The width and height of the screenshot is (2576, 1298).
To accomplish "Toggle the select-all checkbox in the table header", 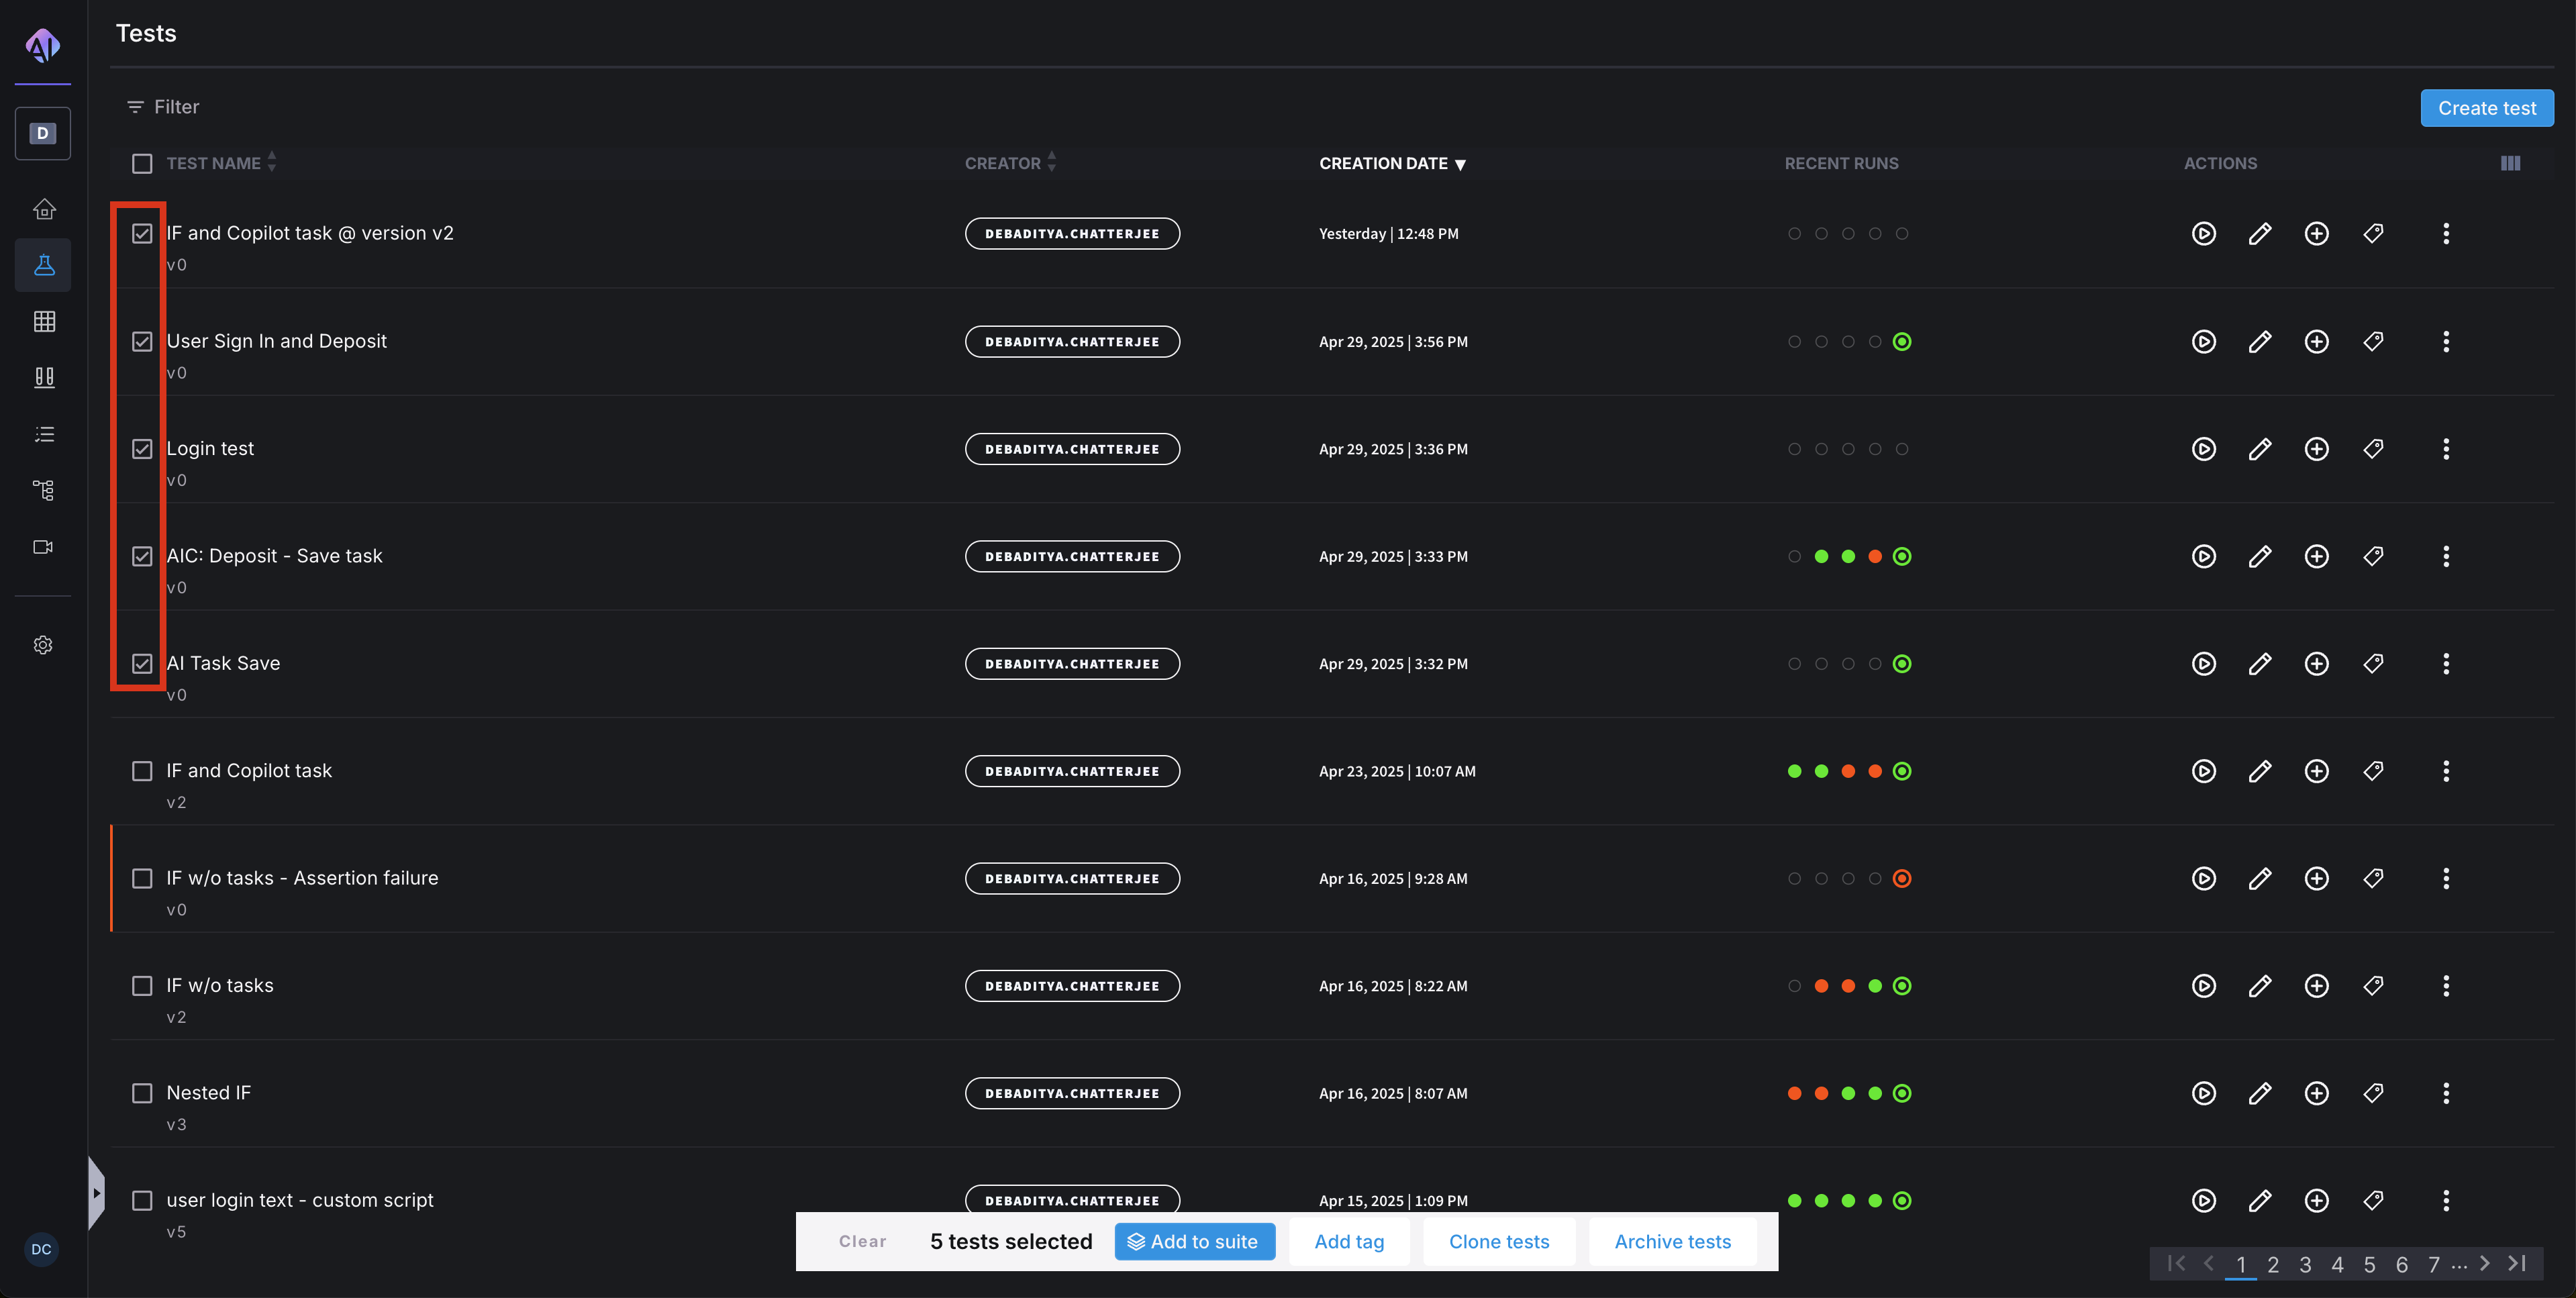I will [142, 163].
